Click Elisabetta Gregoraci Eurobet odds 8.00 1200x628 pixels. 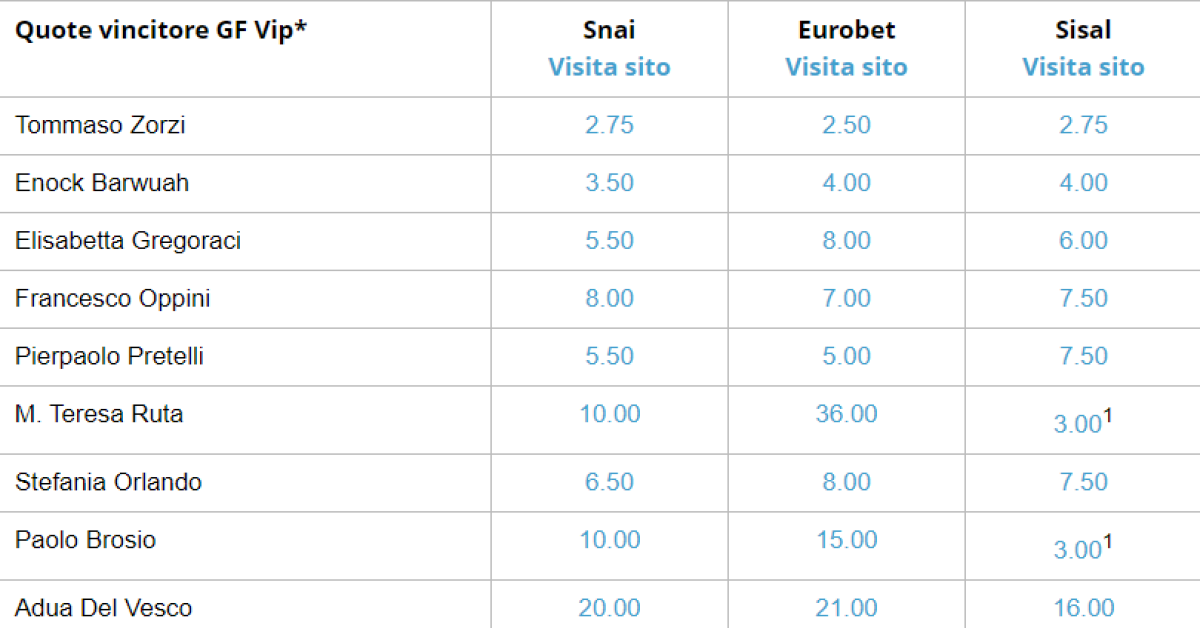coord(846,241)
